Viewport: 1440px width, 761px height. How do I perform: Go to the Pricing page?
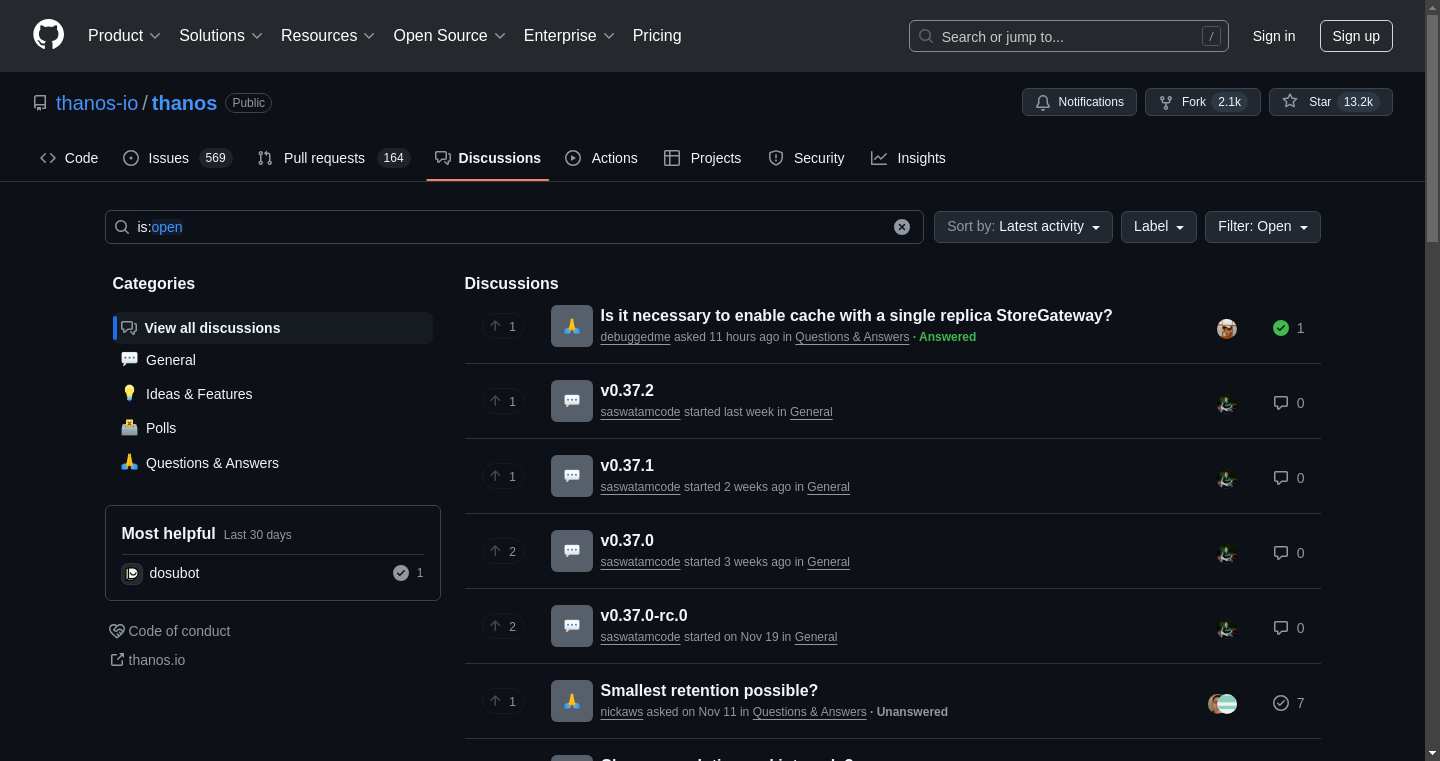click(x=657, y=36)
